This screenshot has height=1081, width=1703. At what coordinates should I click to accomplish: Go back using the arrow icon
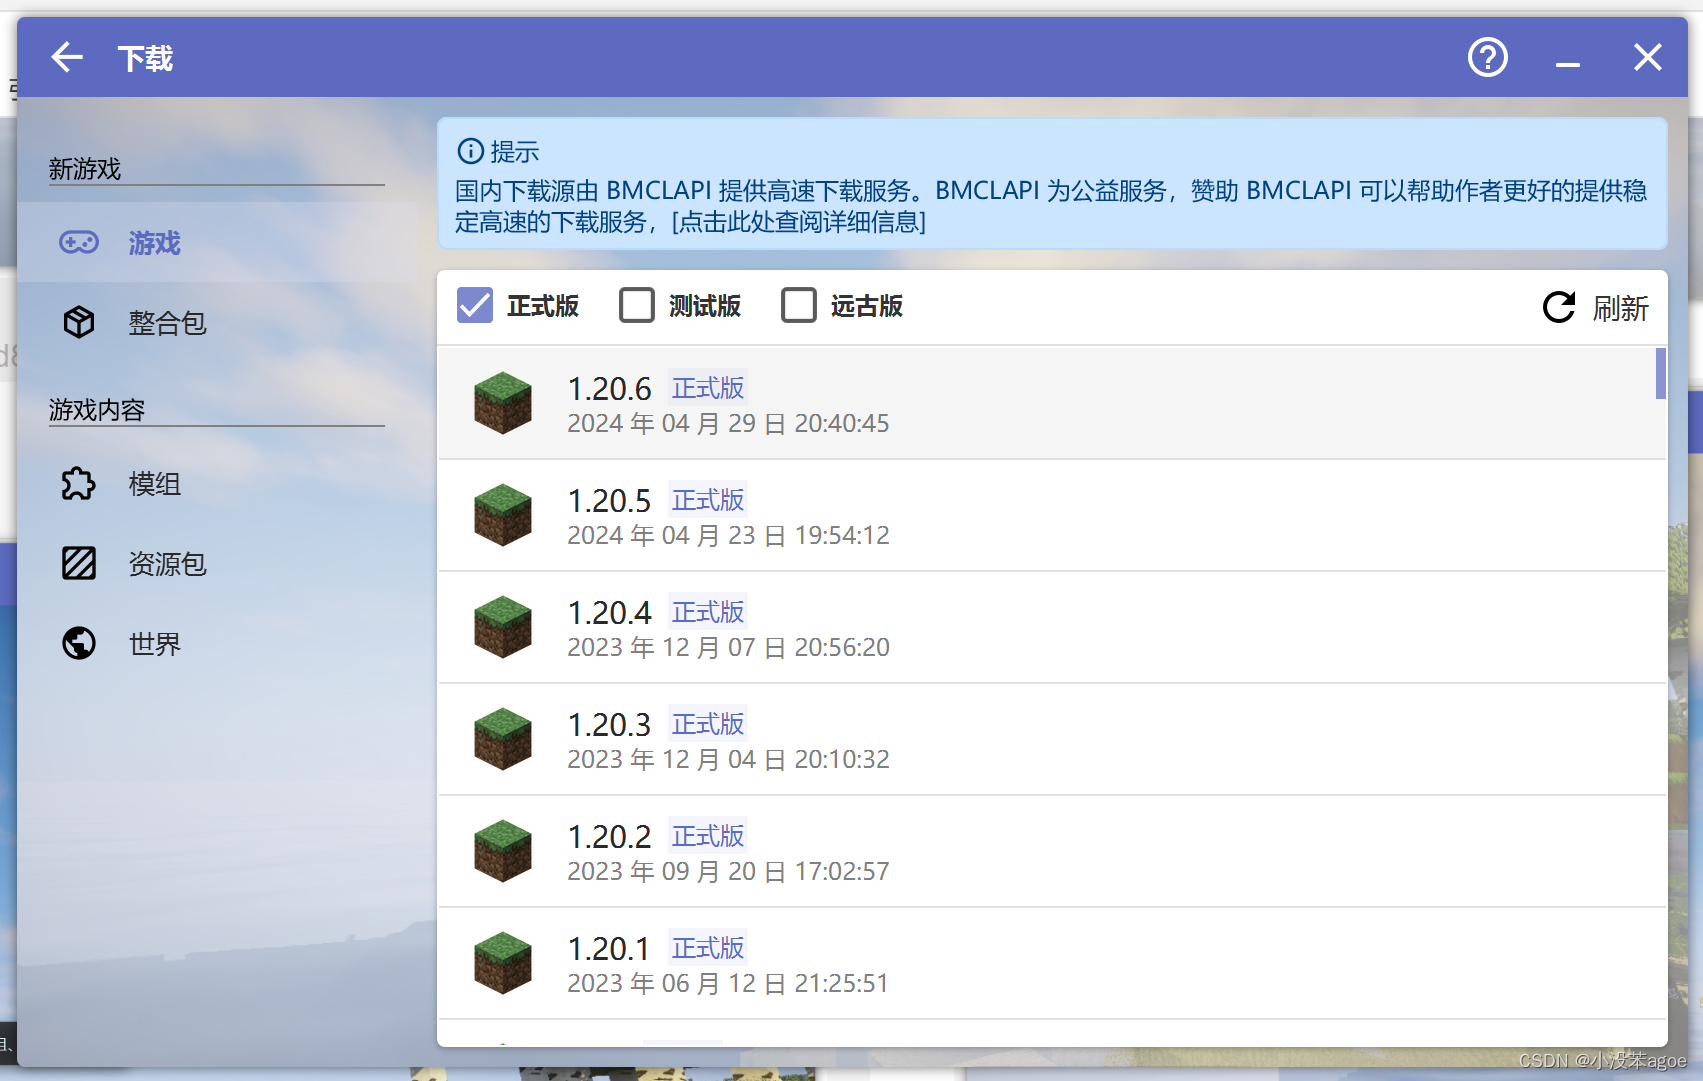67,57
